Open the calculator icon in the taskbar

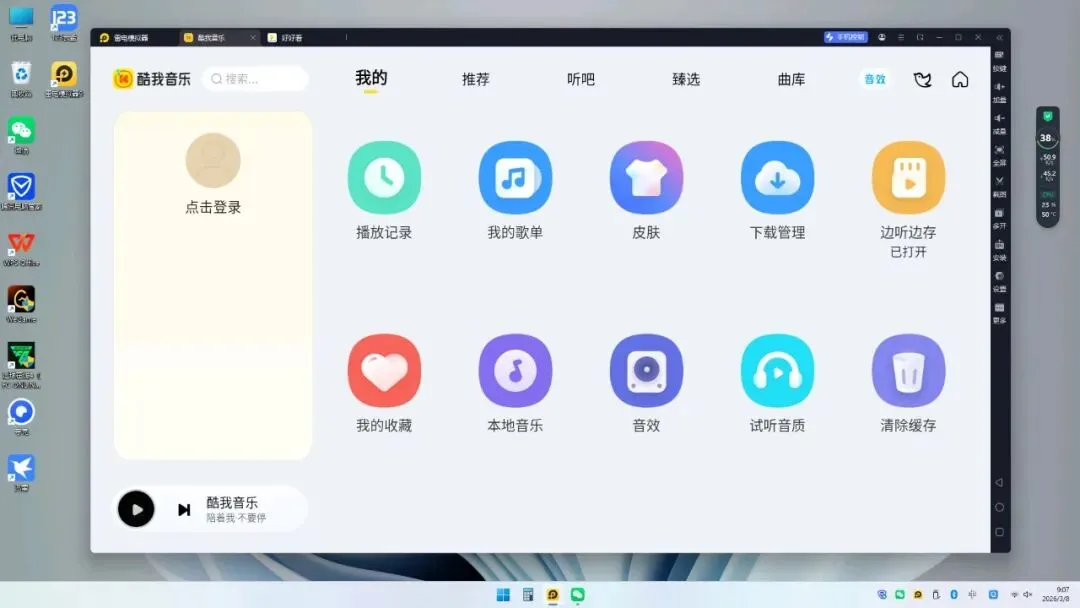pyautogui.click(x=528, y=595)
